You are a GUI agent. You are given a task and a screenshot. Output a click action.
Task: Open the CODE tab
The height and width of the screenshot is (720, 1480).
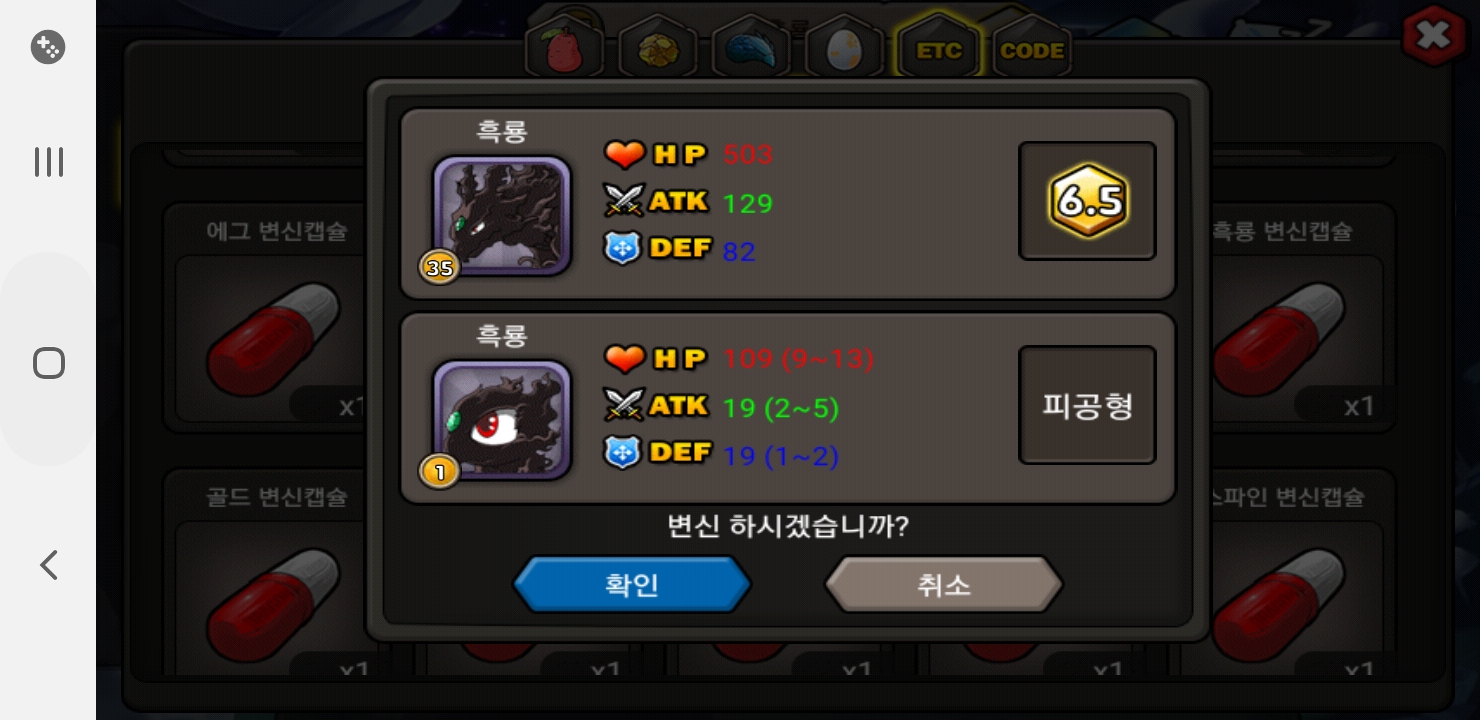1032,48
